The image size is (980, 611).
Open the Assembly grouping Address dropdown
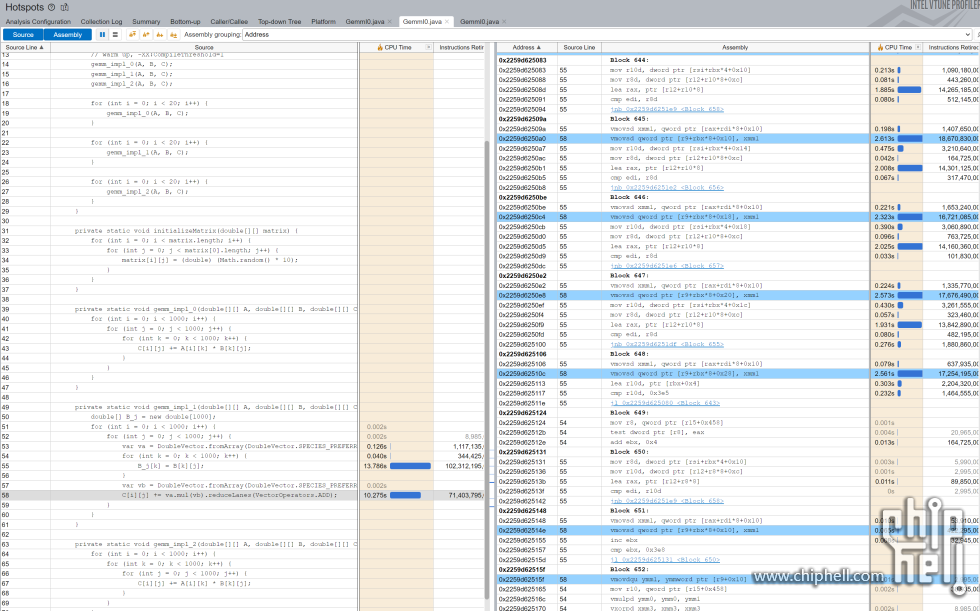[606, 34]
